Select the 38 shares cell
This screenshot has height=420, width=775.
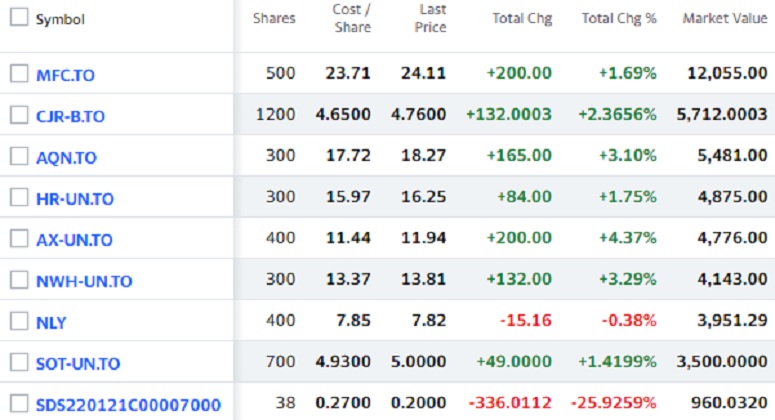285,403
